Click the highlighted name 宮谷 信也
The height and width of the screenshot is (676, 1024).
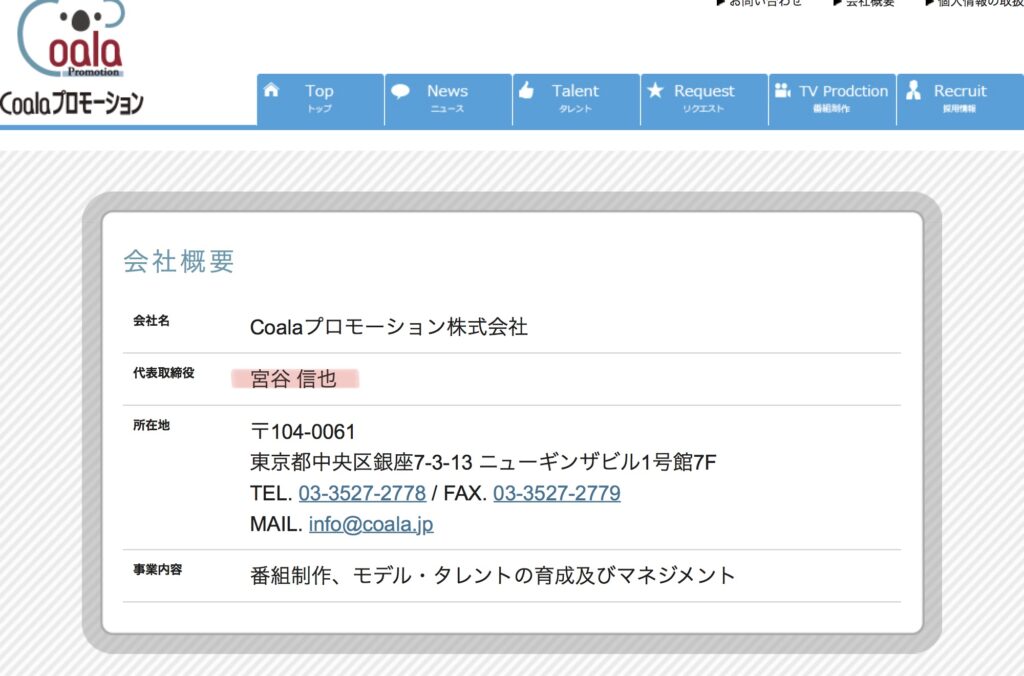coord(294,379)
